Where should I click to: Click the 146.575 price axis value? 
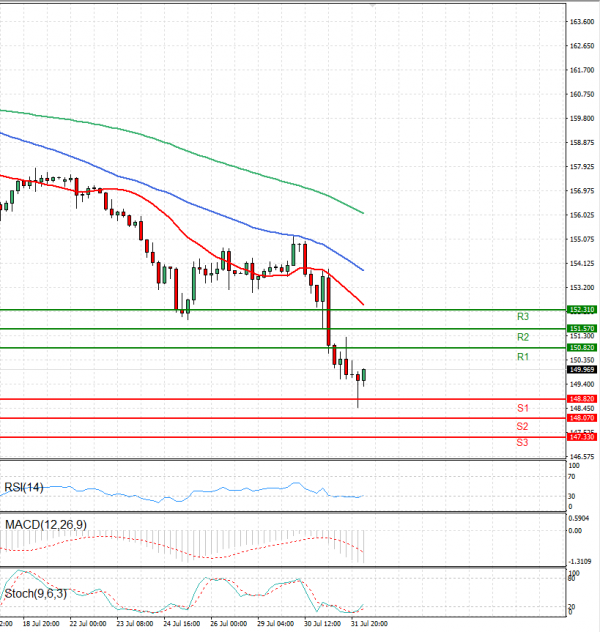pyautogui.click(x=582, y=457)
